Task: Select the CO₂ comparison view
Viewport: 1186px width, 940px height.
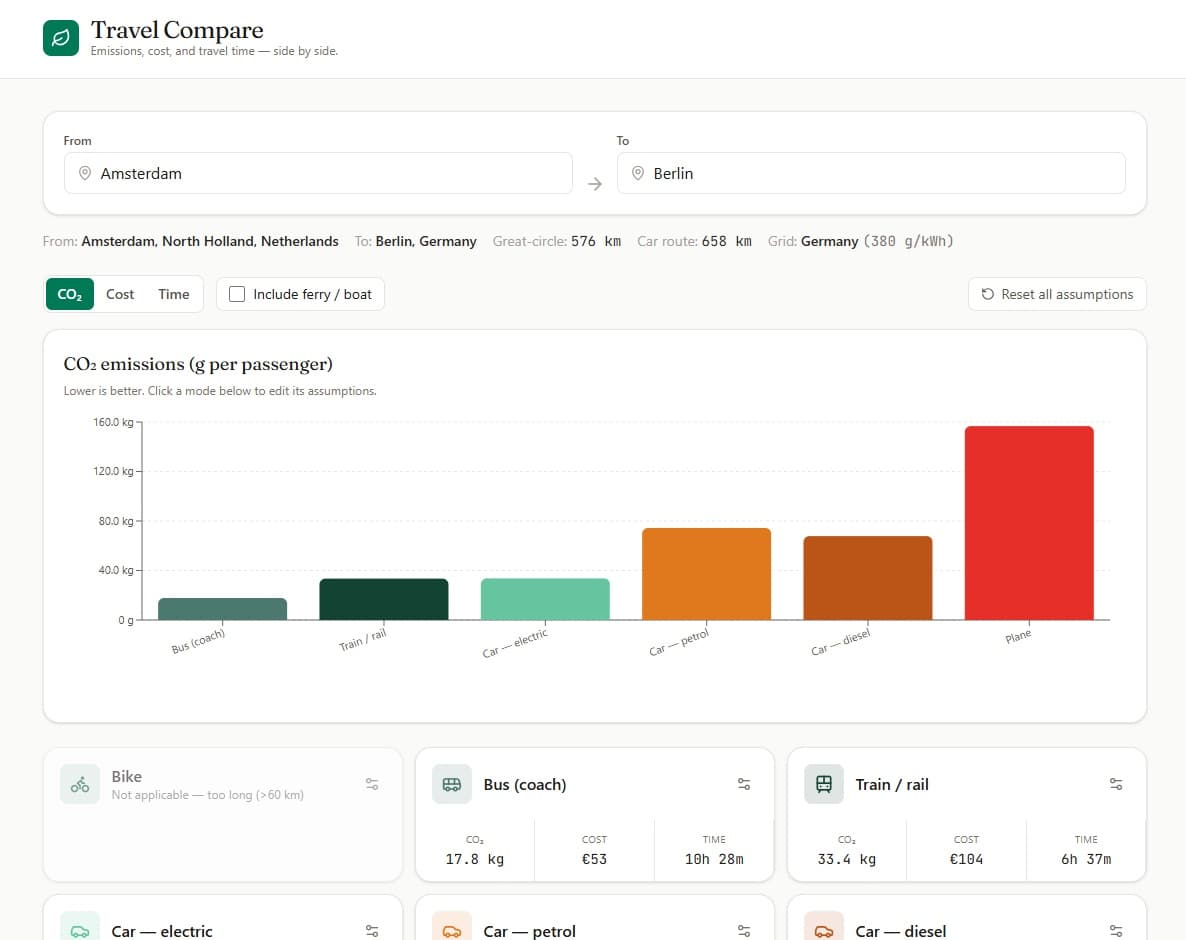Action: [69, 294]
